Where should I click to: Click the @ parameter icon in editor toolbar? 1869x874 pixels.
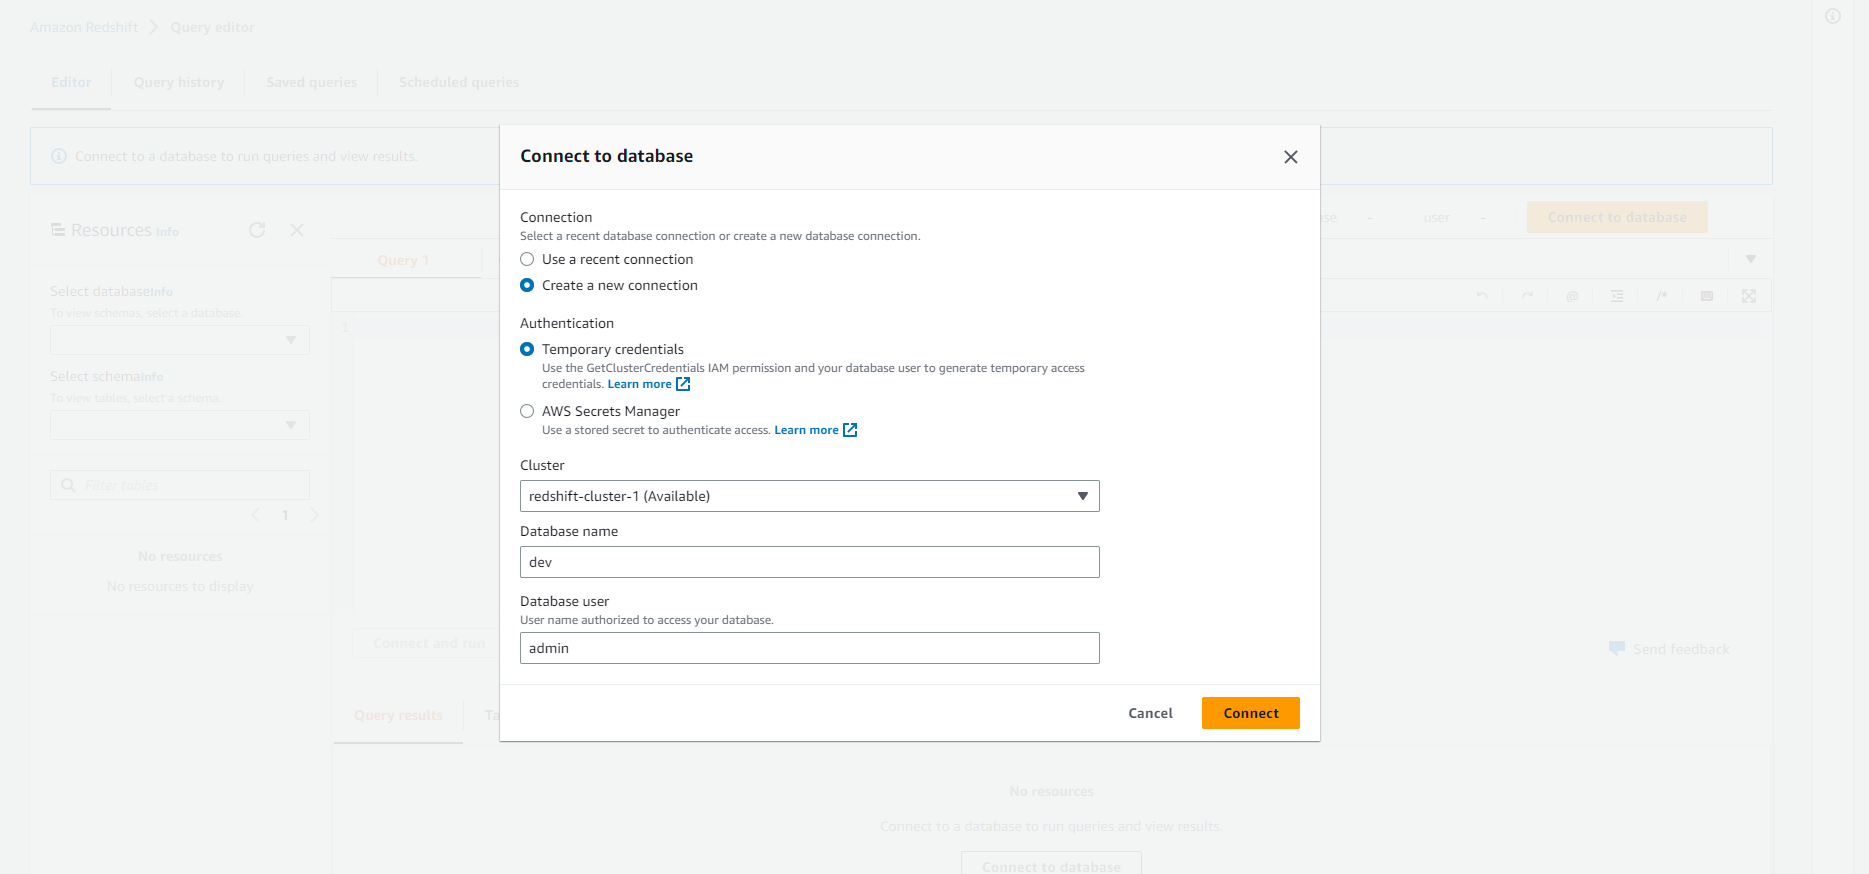tap(1572, 296)
